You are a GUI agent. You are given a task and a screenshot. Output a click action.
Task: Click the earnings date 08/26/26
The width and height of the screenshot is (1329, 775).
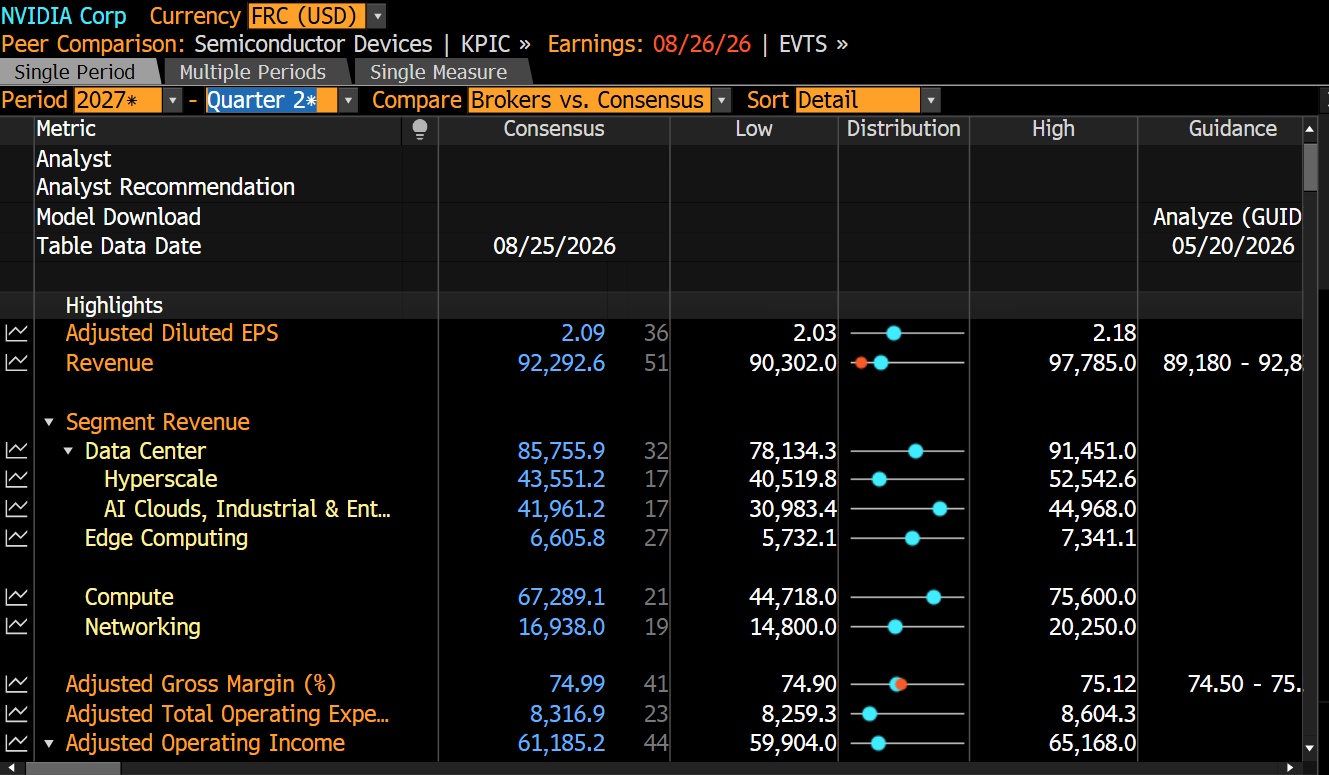(701, 44)
